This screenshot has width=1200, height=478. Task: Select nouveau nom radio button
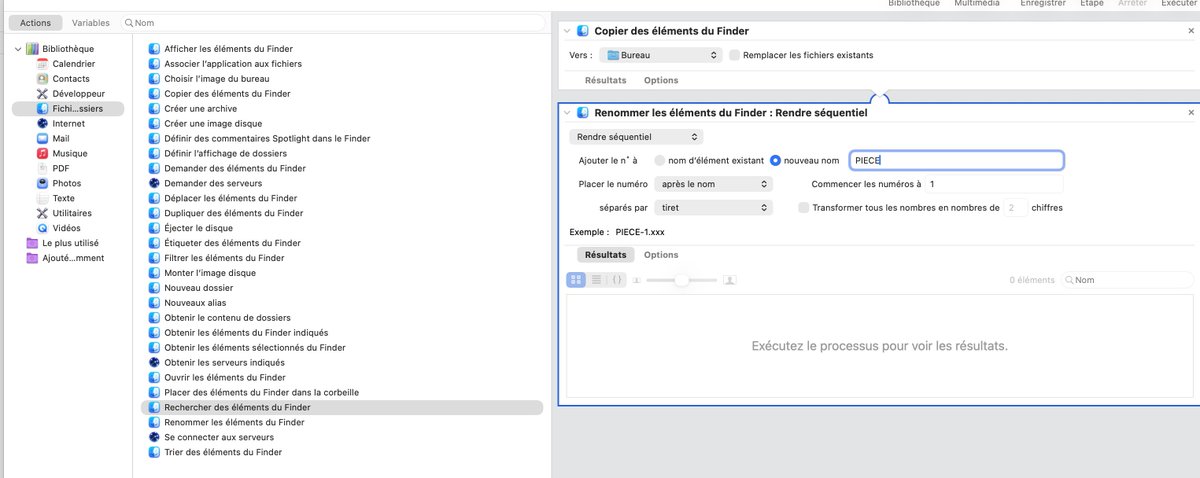(x=775, y=160)
